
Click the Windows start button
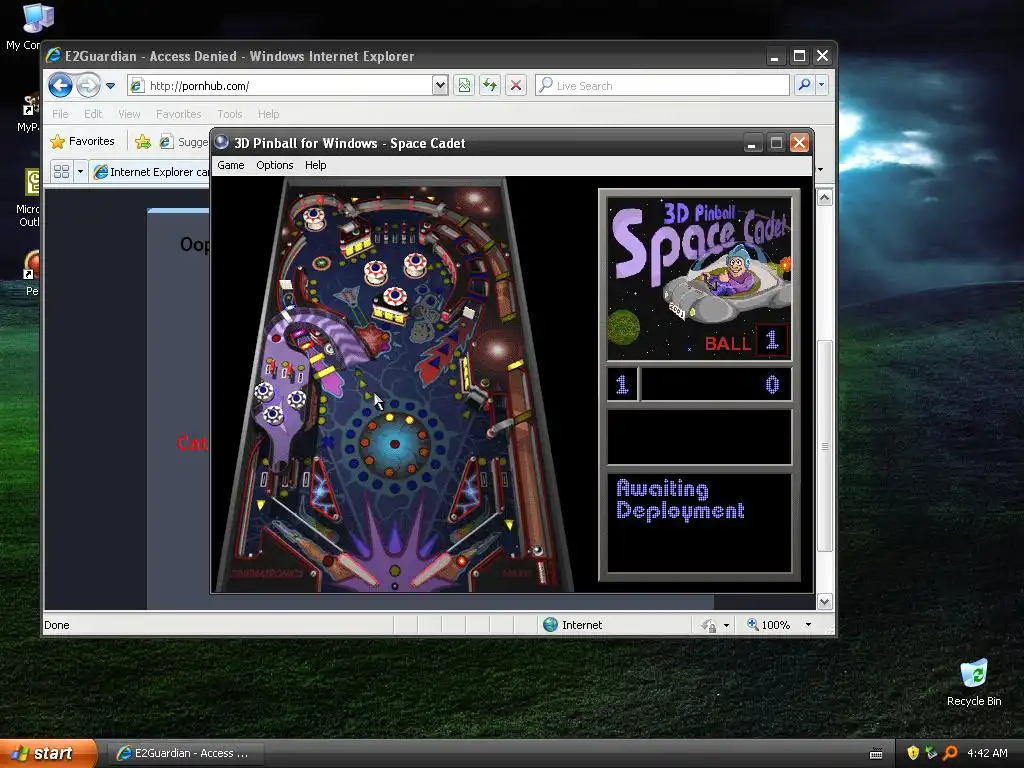point(48,753)
